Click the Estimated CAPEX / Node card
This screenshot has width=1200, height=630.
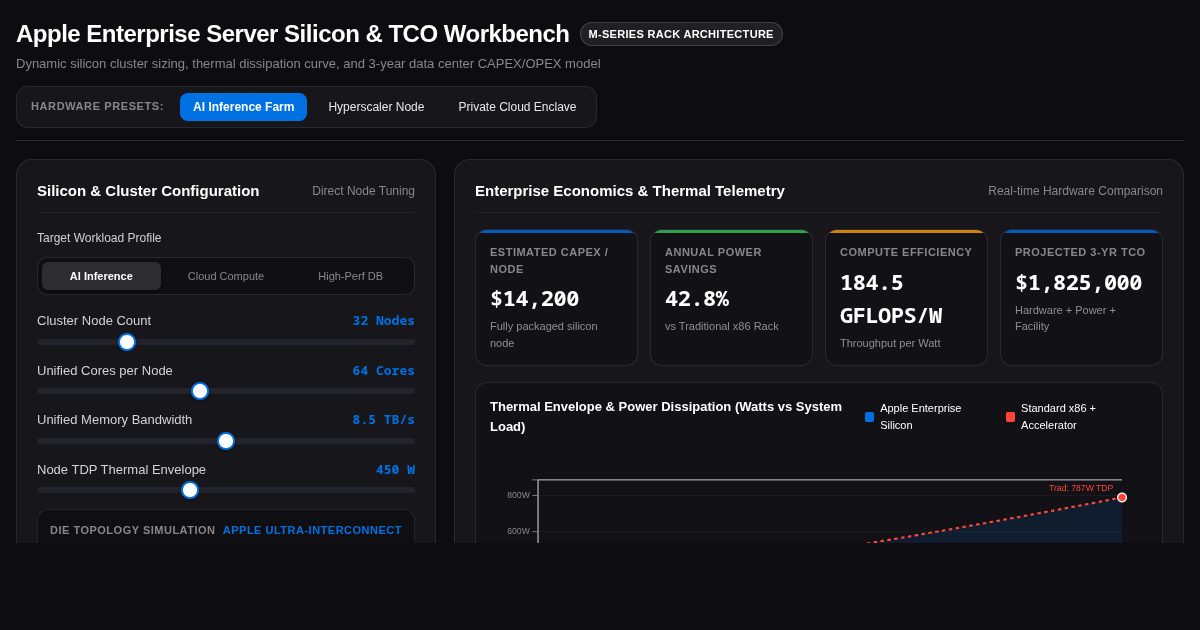tap(556, 298)
